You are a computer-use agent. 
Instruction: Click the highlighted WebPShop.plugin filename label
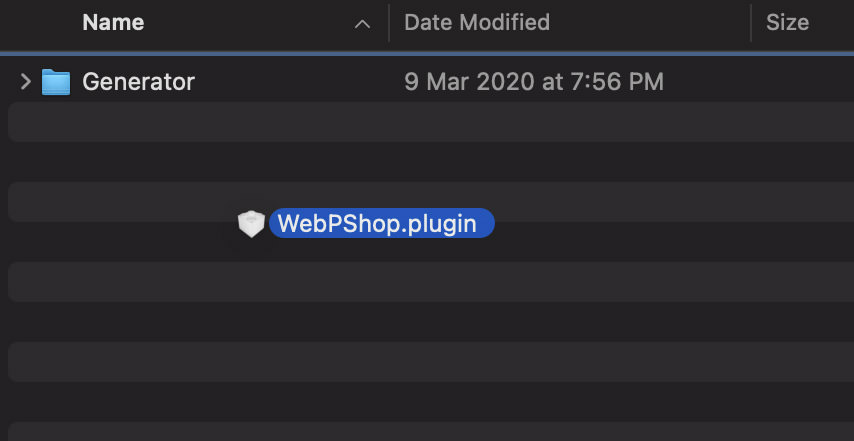[x=380, y=223]
